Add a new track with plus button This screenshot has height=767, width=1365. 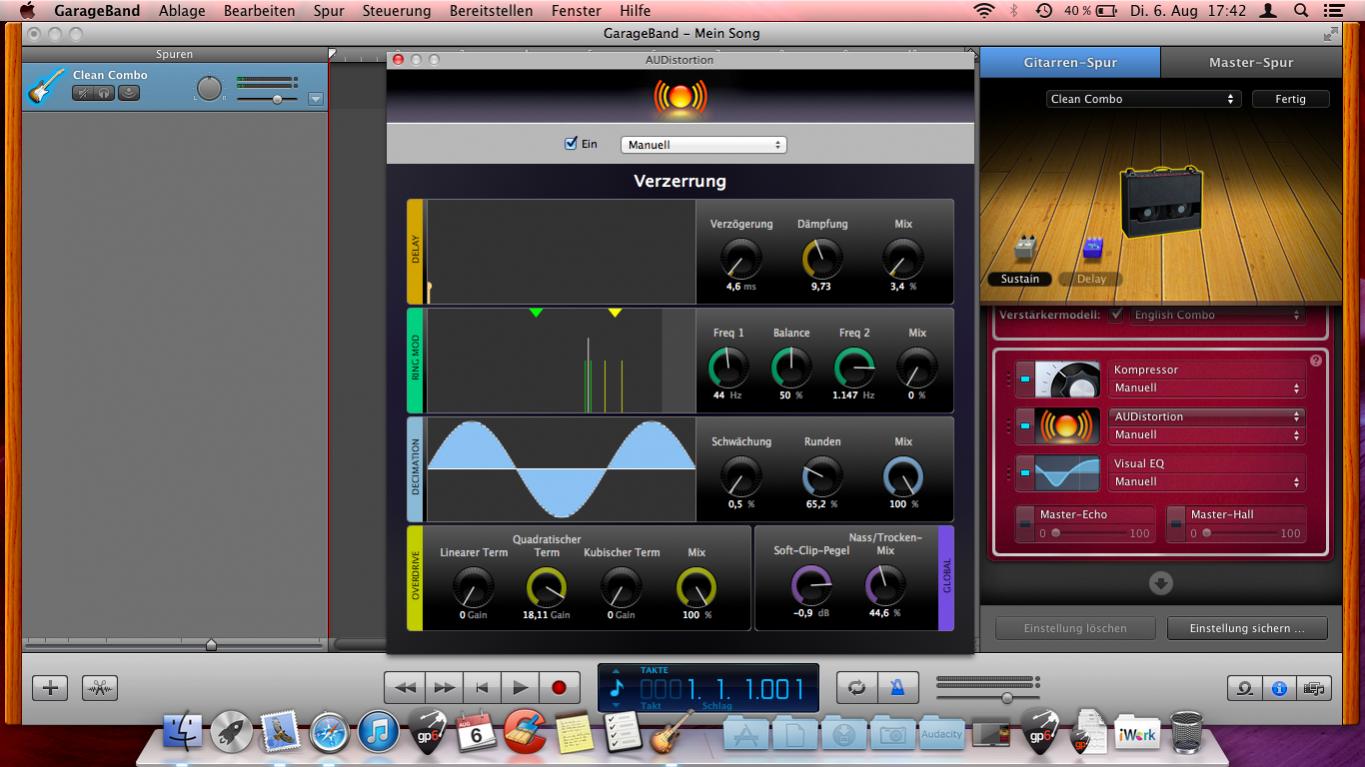point(50,688)
